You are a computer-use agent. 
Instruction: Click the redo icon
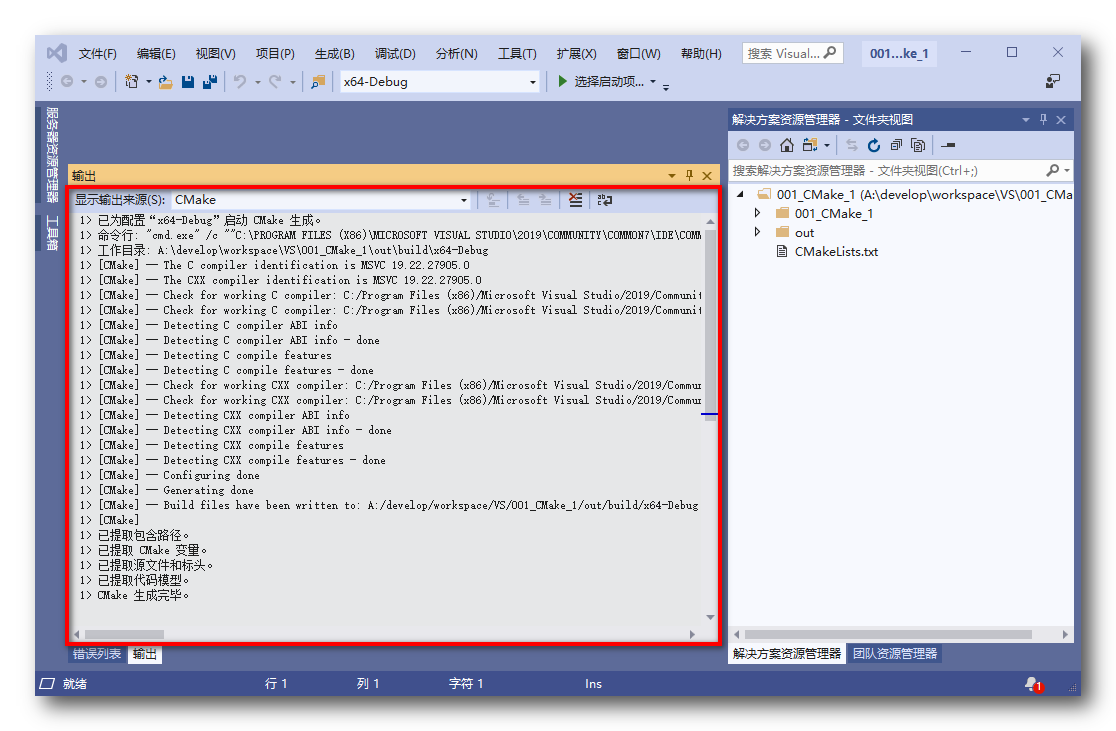(x=275, y=82)
